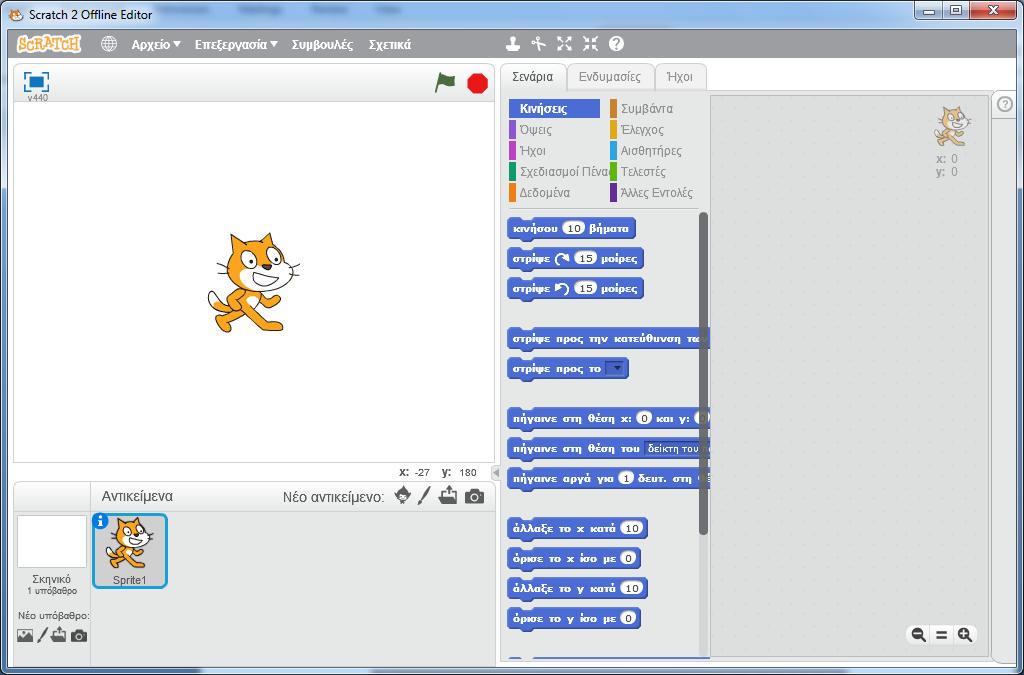Click the 10 field in 'άλλαξε το y κατά'
The height and width of the screenshot is (675, 1024).
632,589
